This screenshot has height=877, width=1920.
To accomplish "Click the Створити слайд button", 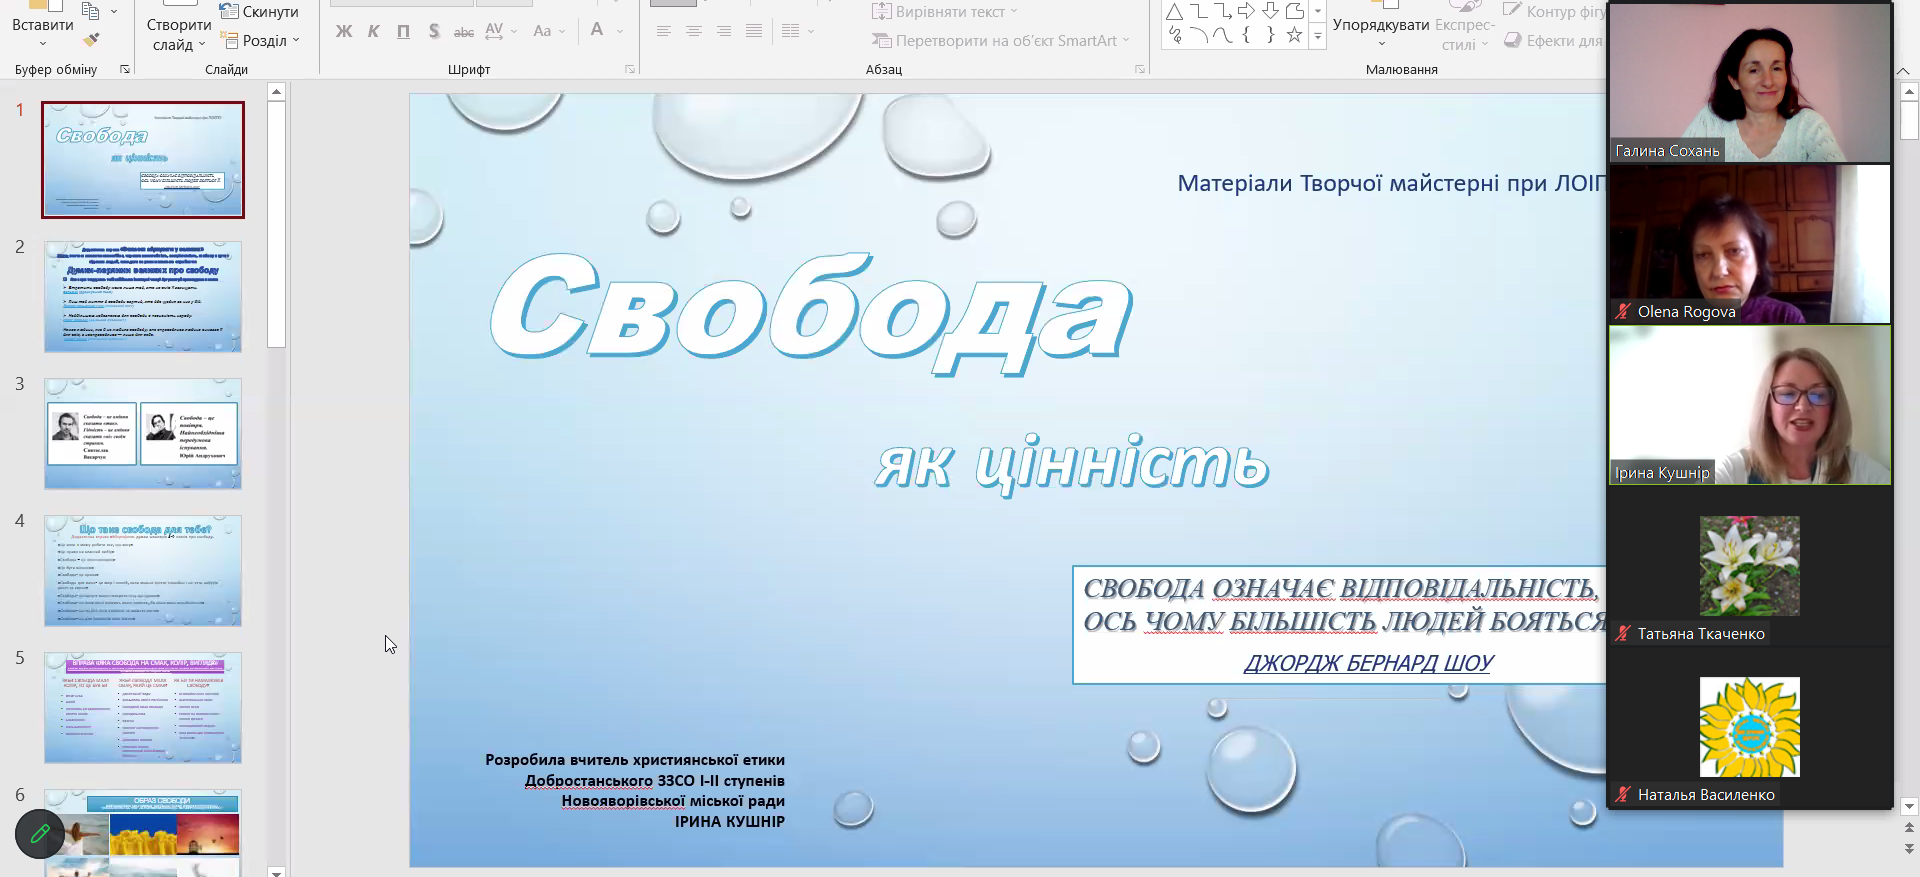I will click(x=179, y=34).
